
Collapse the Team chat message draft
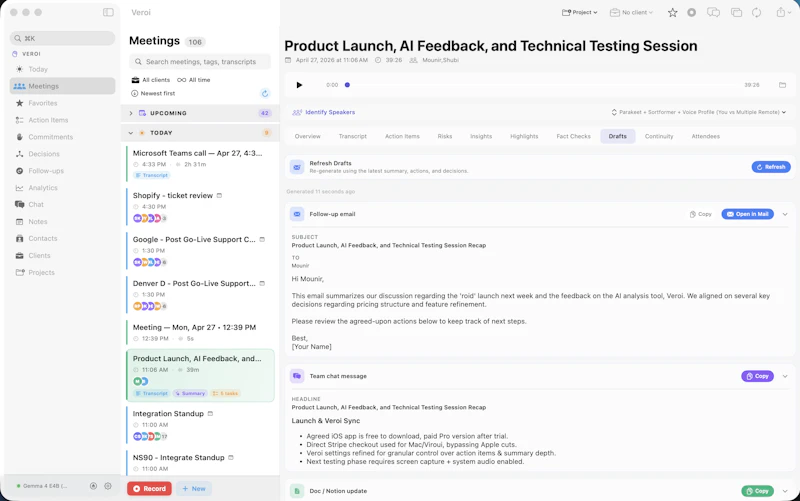point(785,376)
